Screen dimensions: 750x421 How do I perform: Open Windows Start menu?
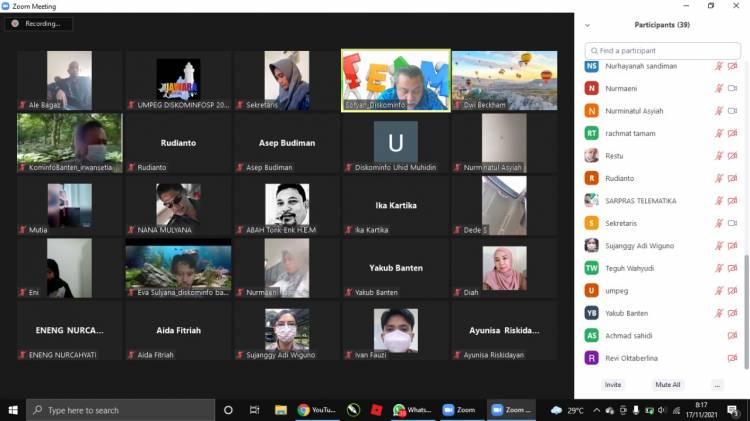[13, 410]
